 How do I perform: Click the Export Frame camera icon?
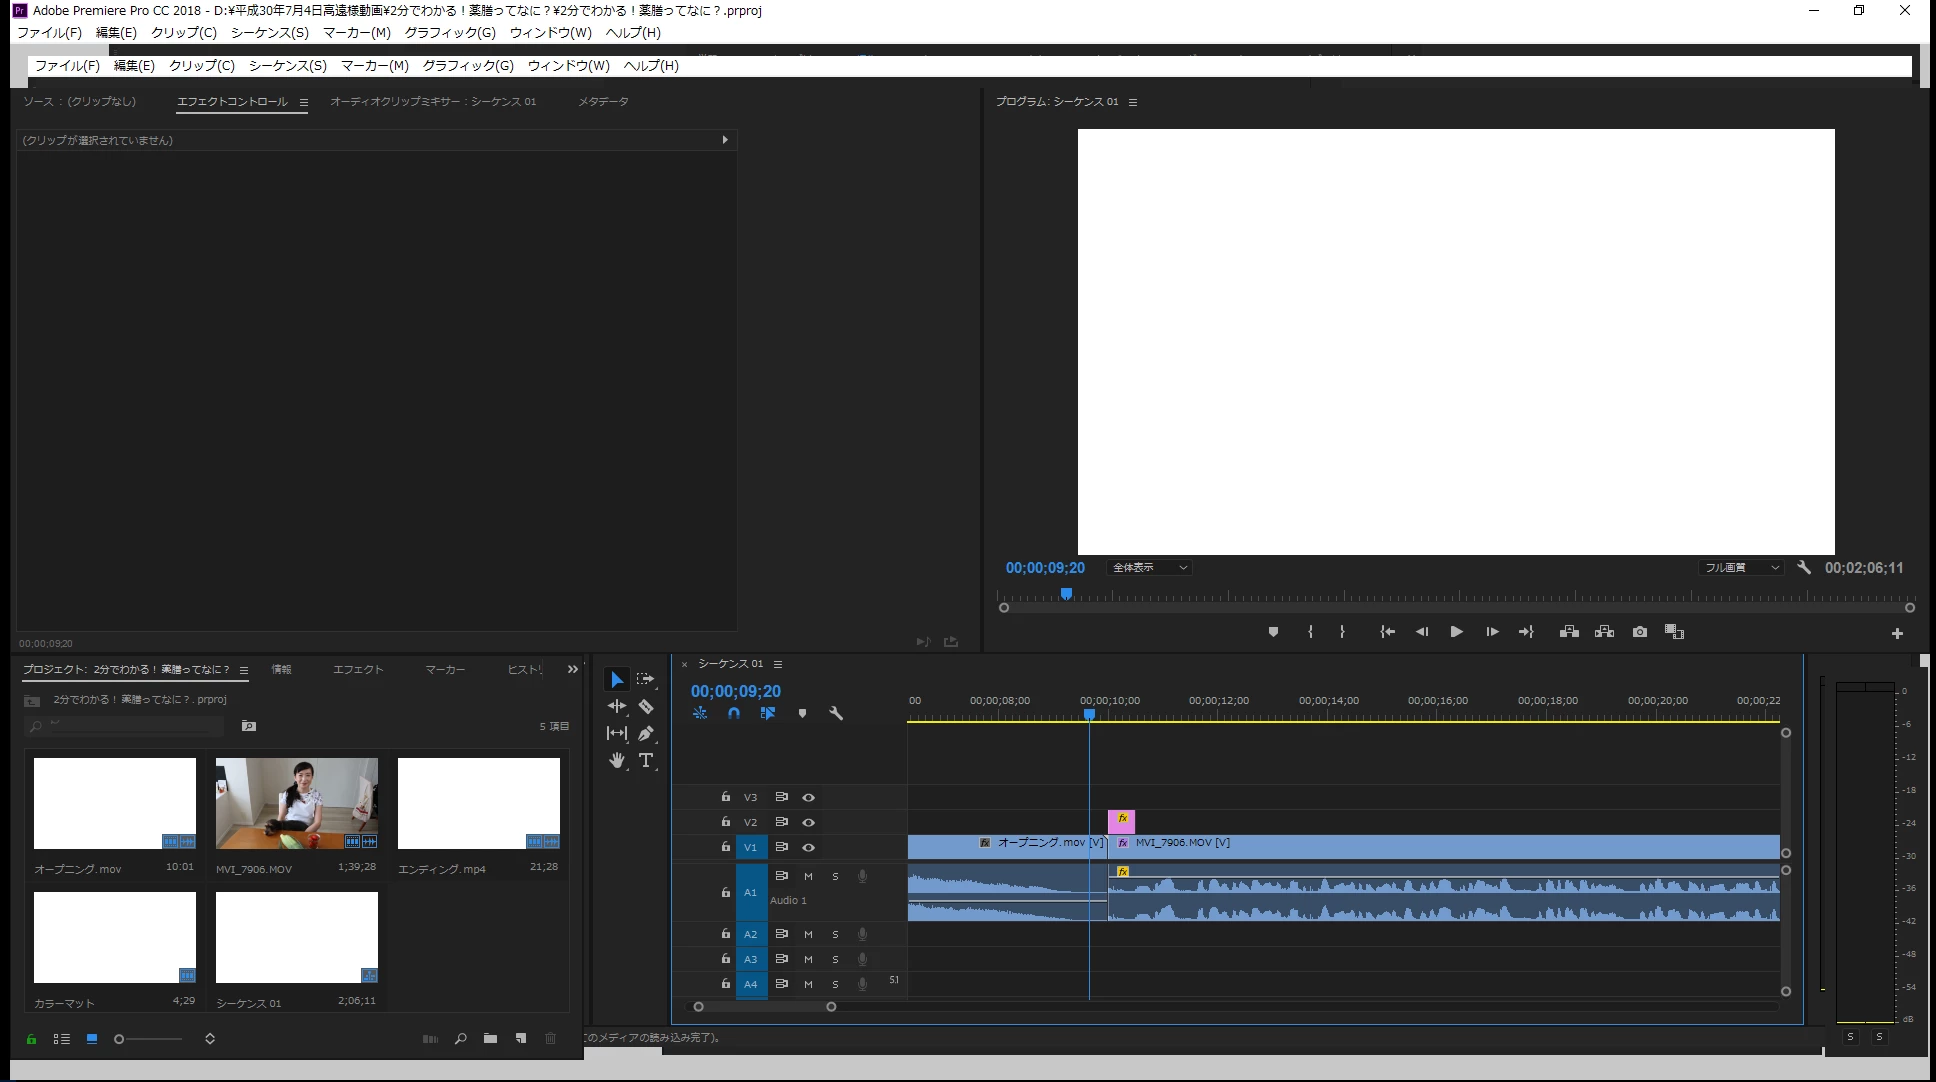1639,632
